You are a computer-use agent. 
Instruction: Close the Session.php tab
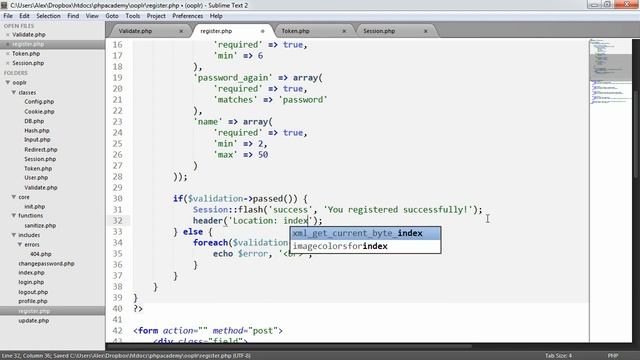(426, 31)
